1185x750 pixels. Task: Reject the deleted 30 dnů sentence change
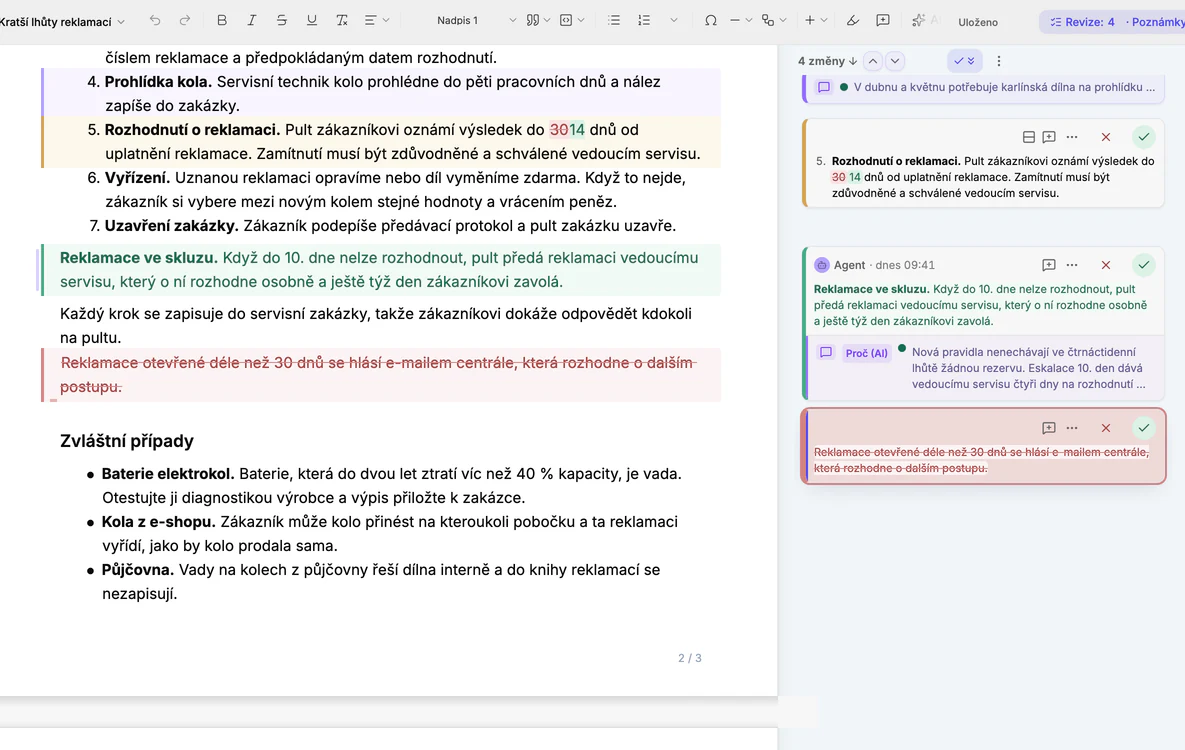pyautogui.click(x=1106, y=428)
